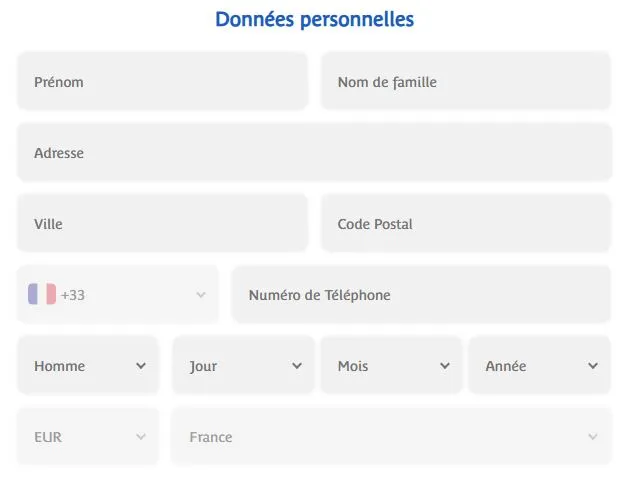Screen dimensions: 632x484
Task: Click the Prénom input field
Action: (162, 82)
